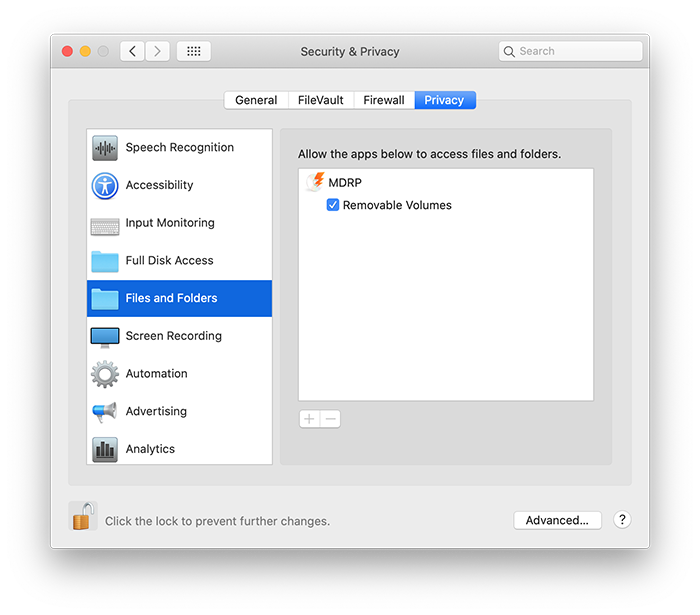Select the Advertising category label
This screenshot has height=615, width=700.
[156, 411]
